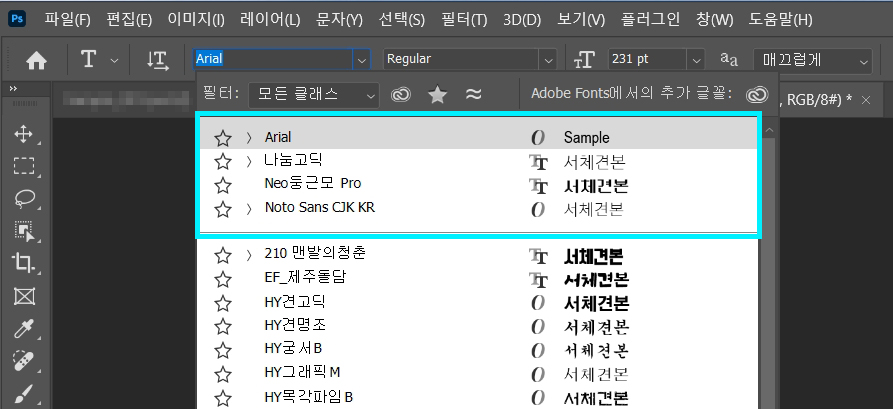Filter fonts by Adobe Fonts cloud icon
The width and height of the screenshot is (893, 409).
[401, 95]
